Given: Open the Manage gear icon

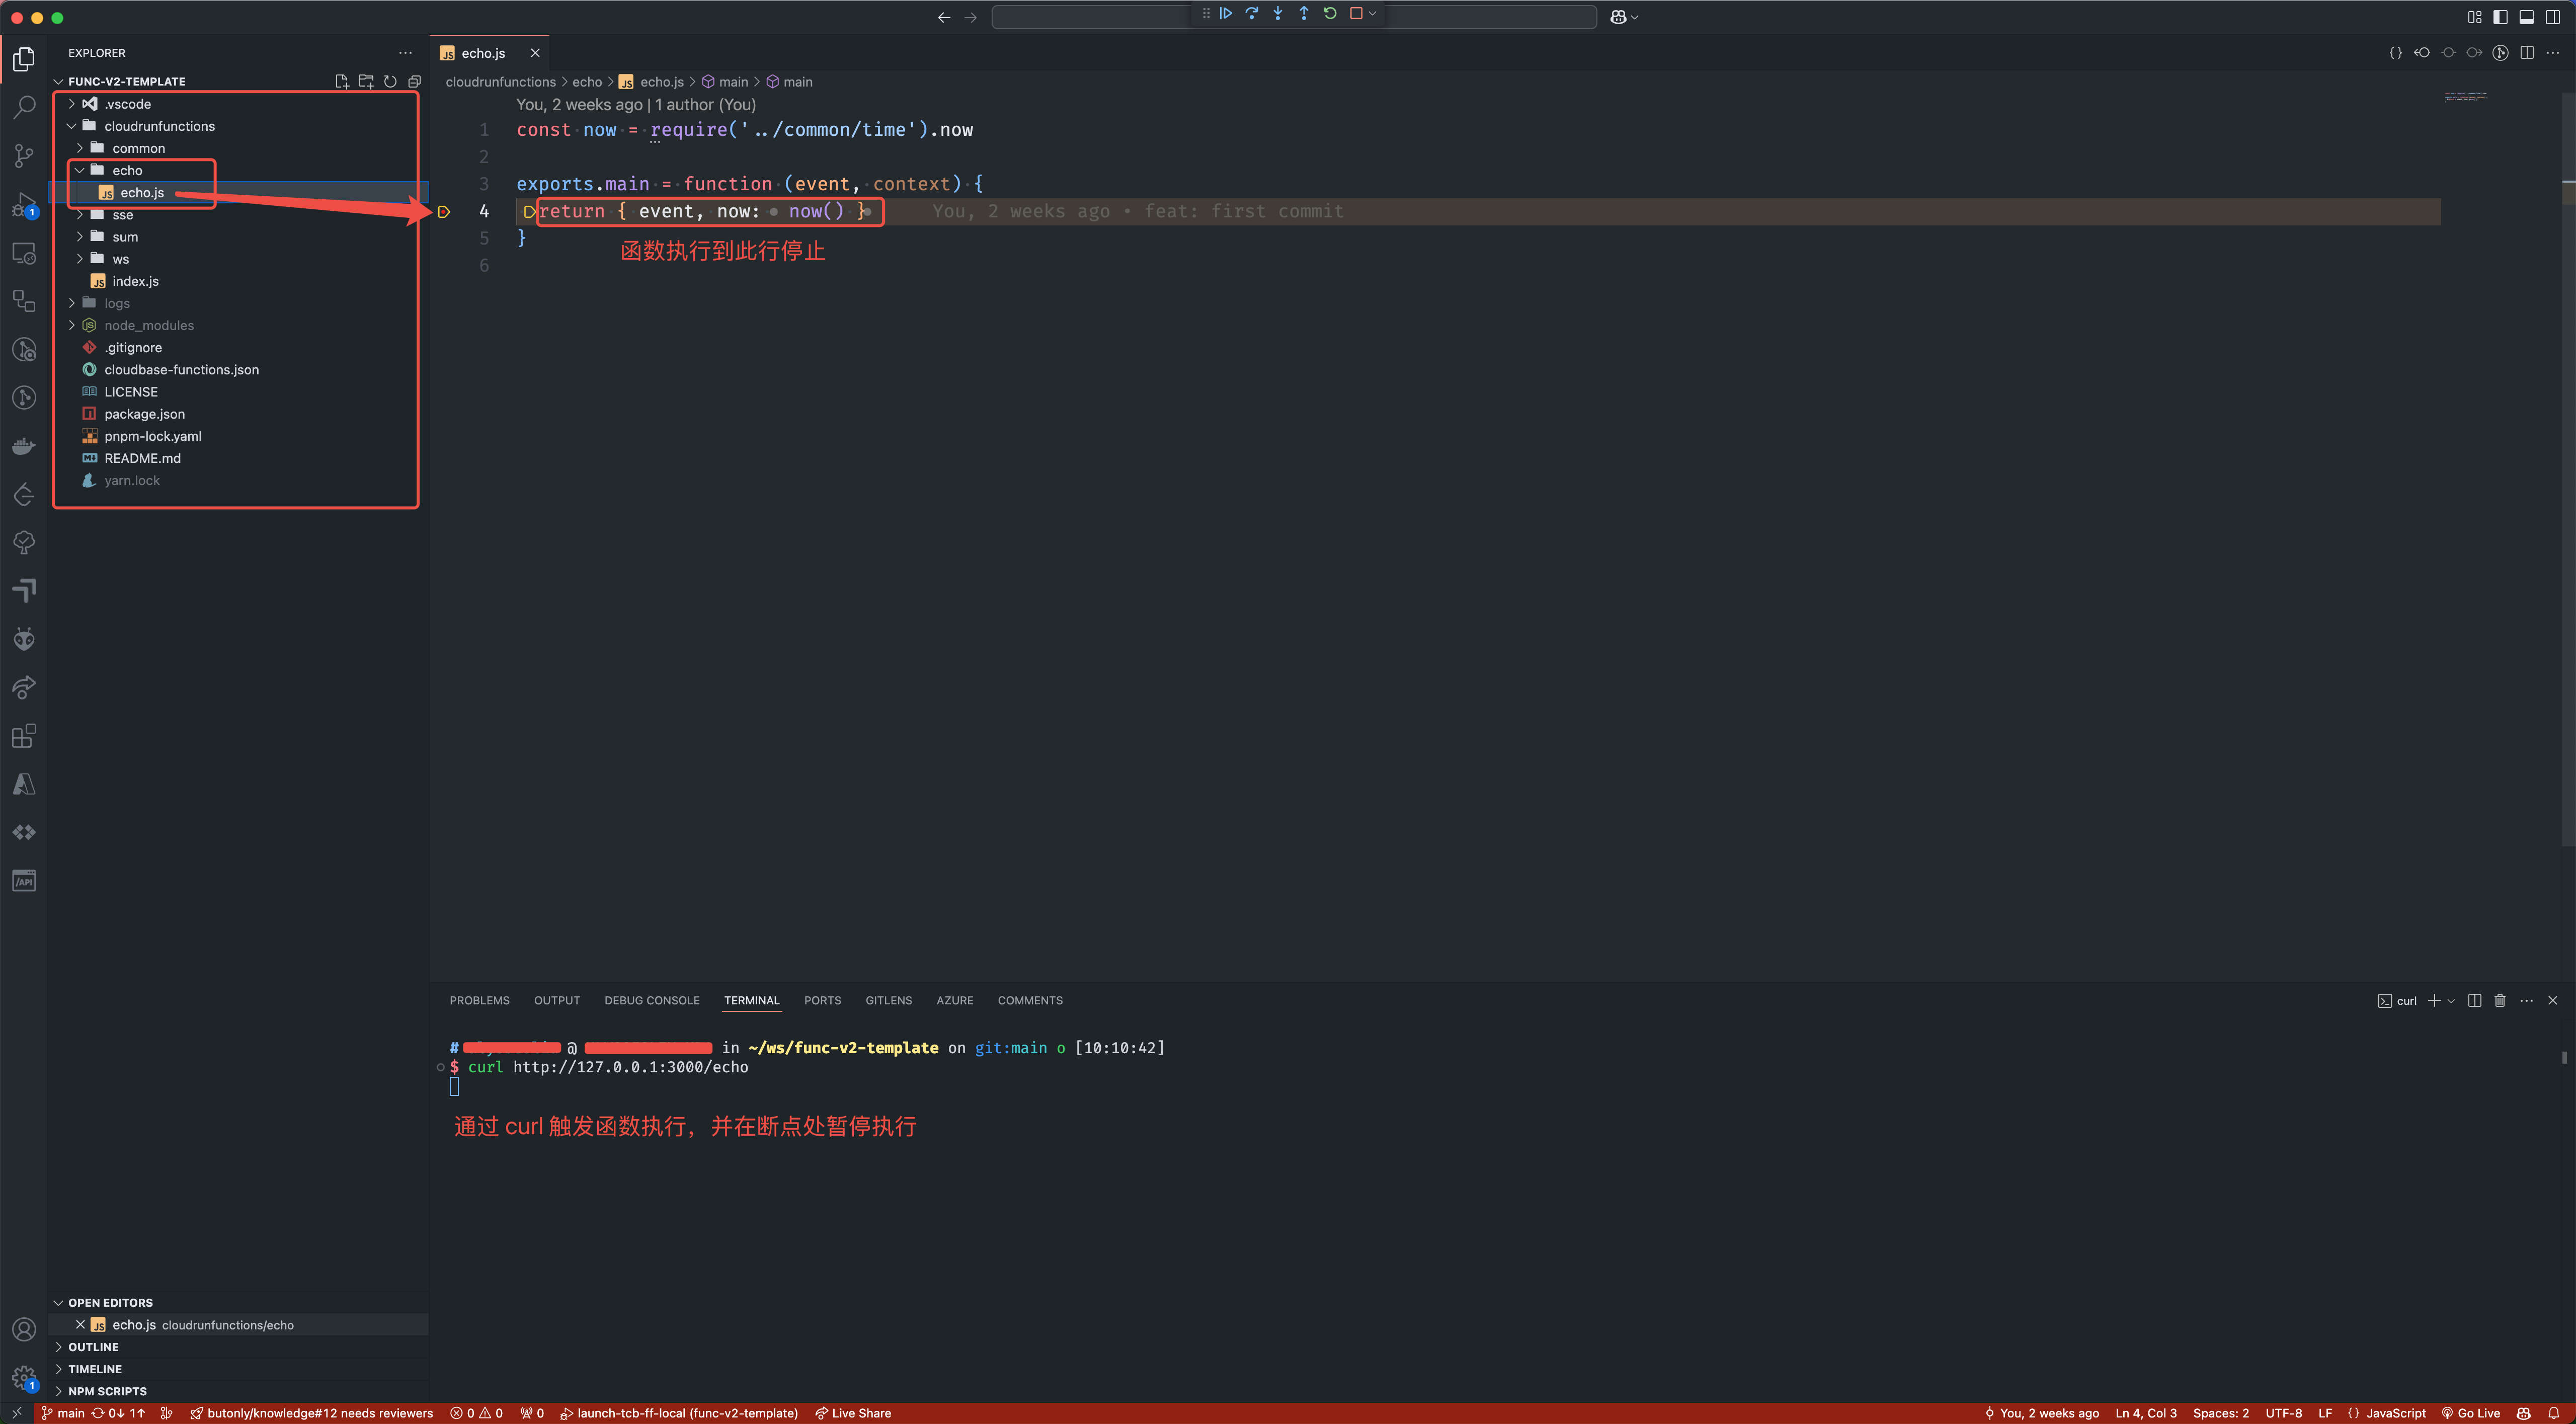Looking at the screenshot, I should tap(24, 1378).
